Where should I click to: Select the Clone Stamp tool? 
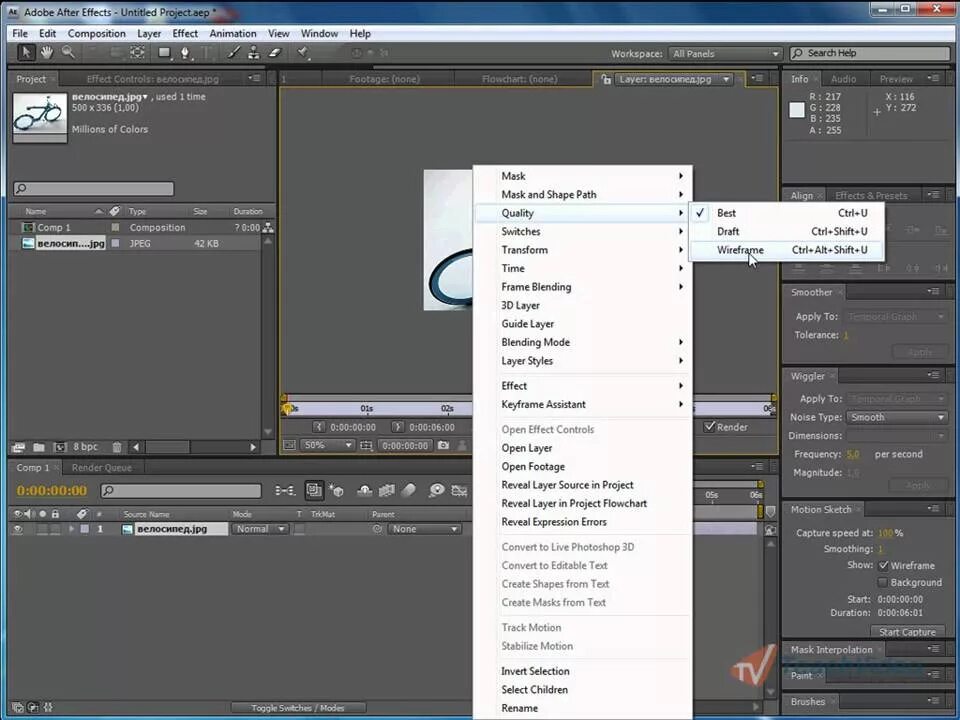tap(253, 53)
